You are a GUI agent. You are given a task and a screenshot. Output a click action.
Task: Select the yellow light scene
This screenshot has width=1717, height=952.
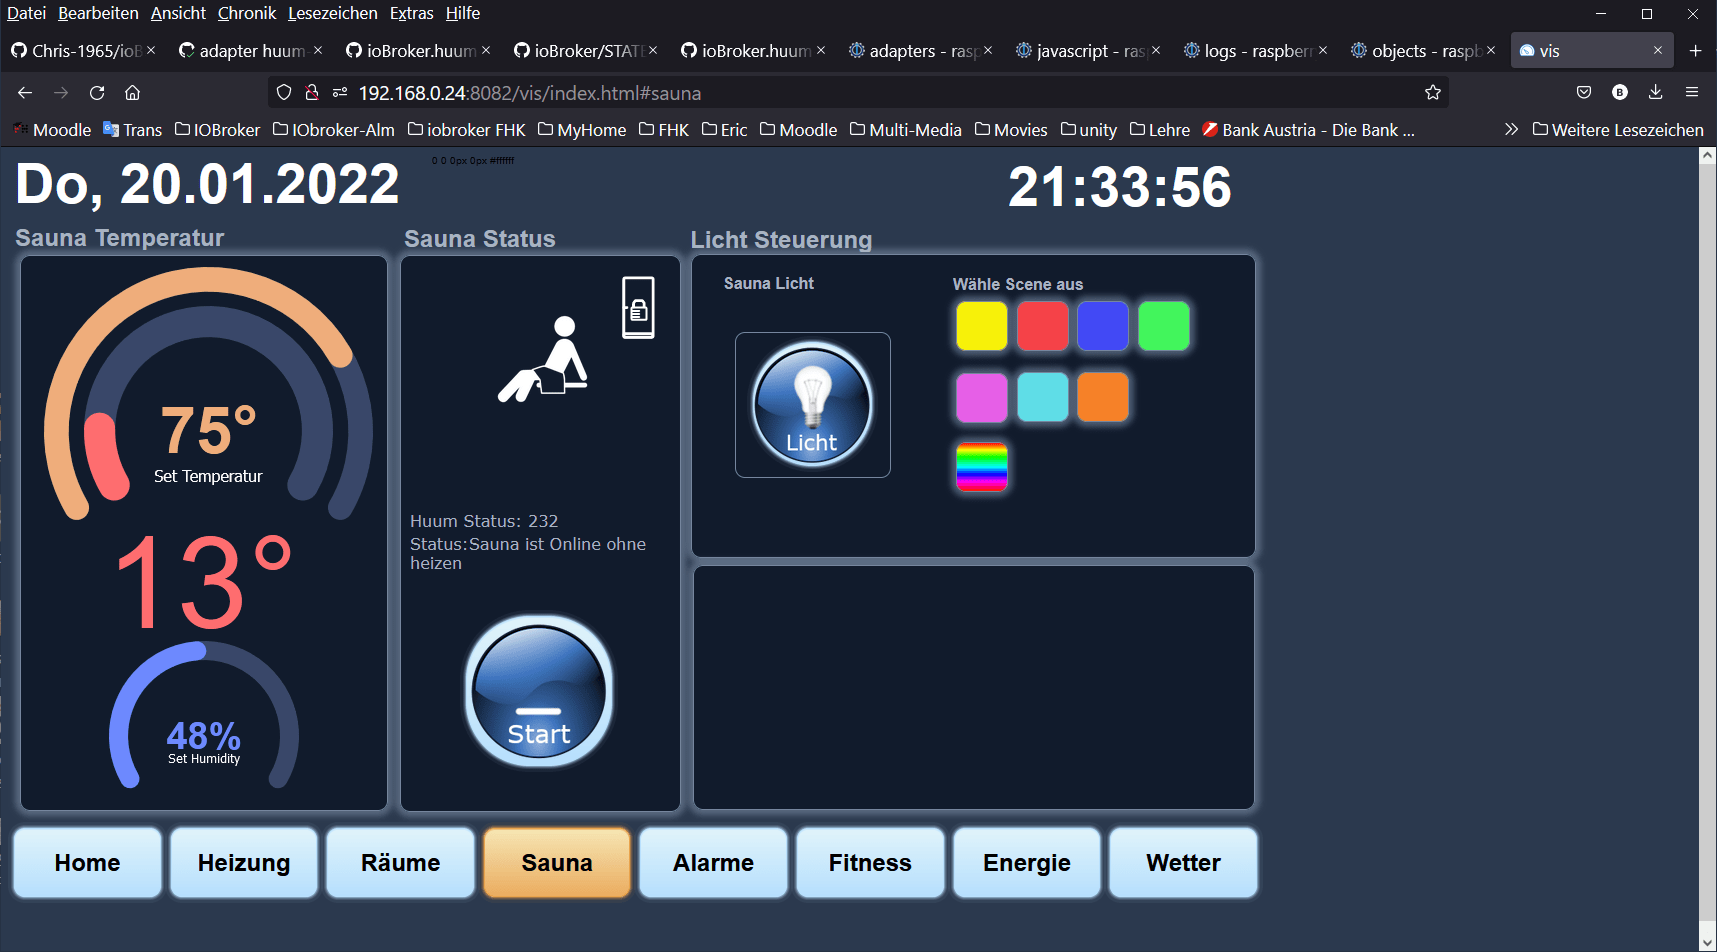(981, 326)
